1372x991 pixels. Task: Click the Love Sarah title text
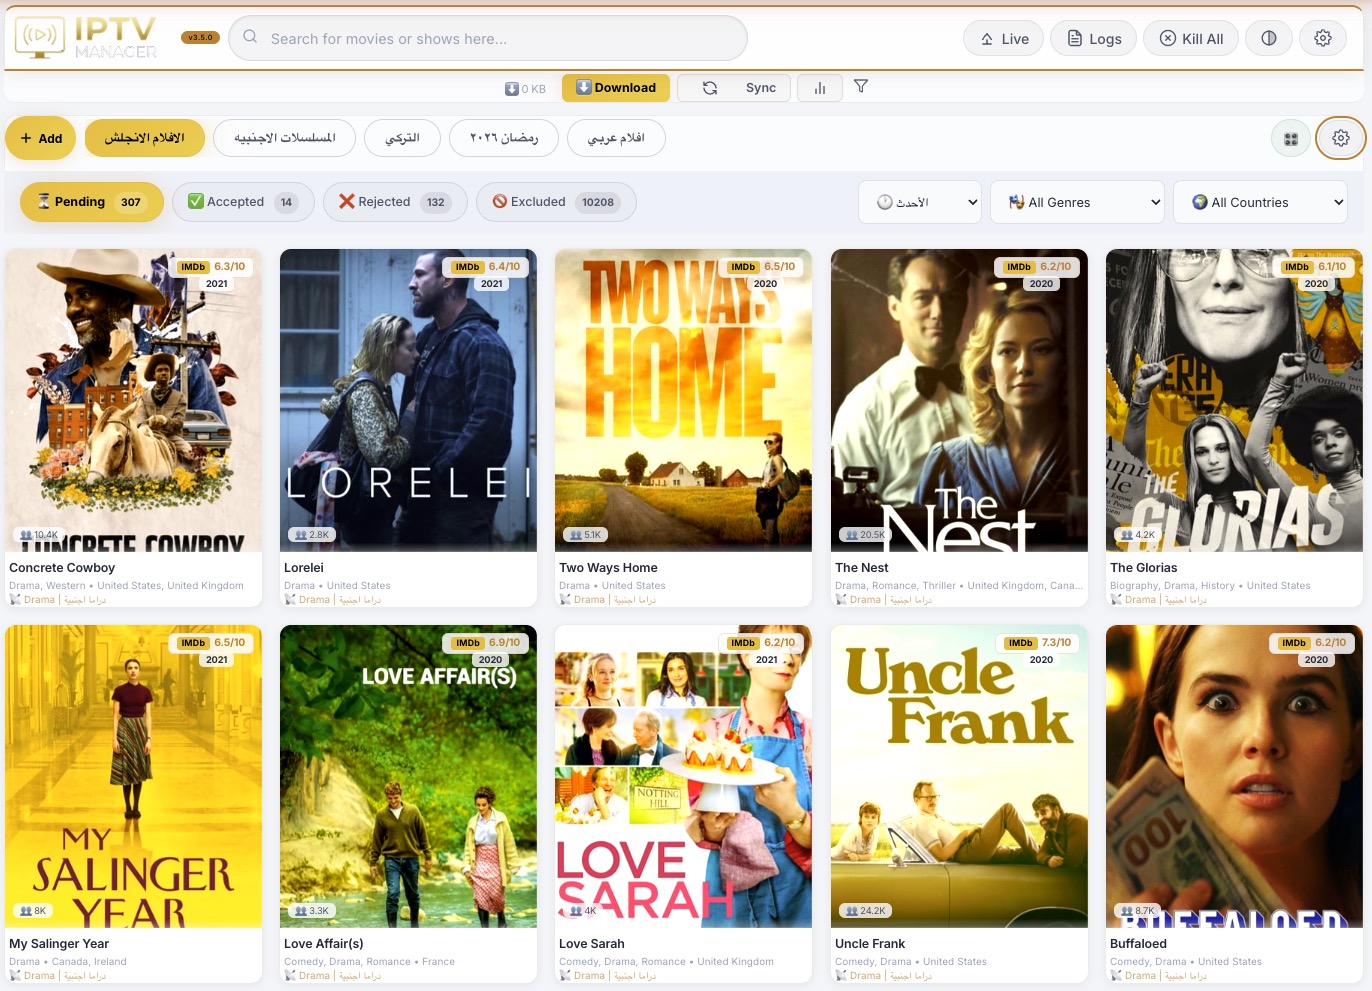(x=592, y=944)
